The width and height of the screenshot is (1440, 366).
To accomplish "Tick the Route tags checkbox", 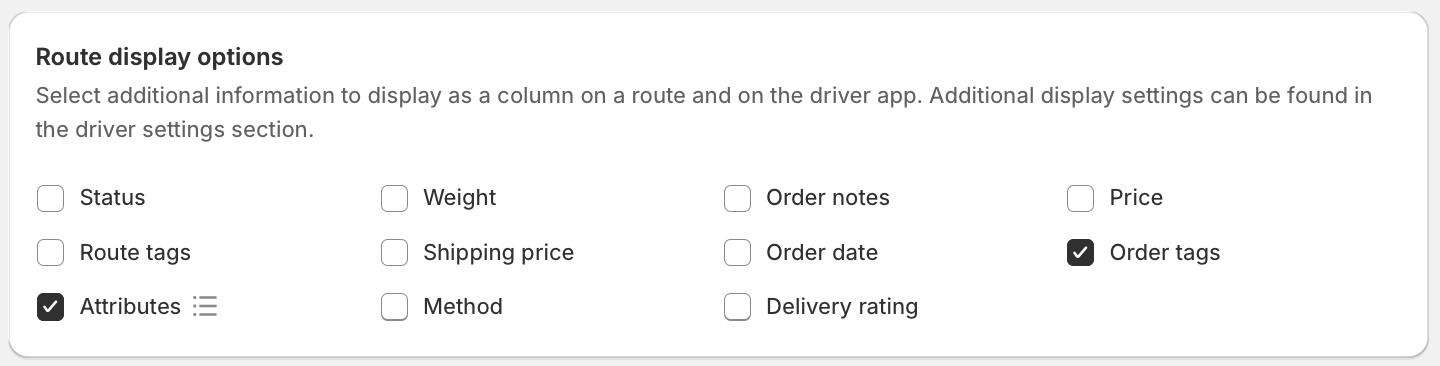I will coord(51,252).
